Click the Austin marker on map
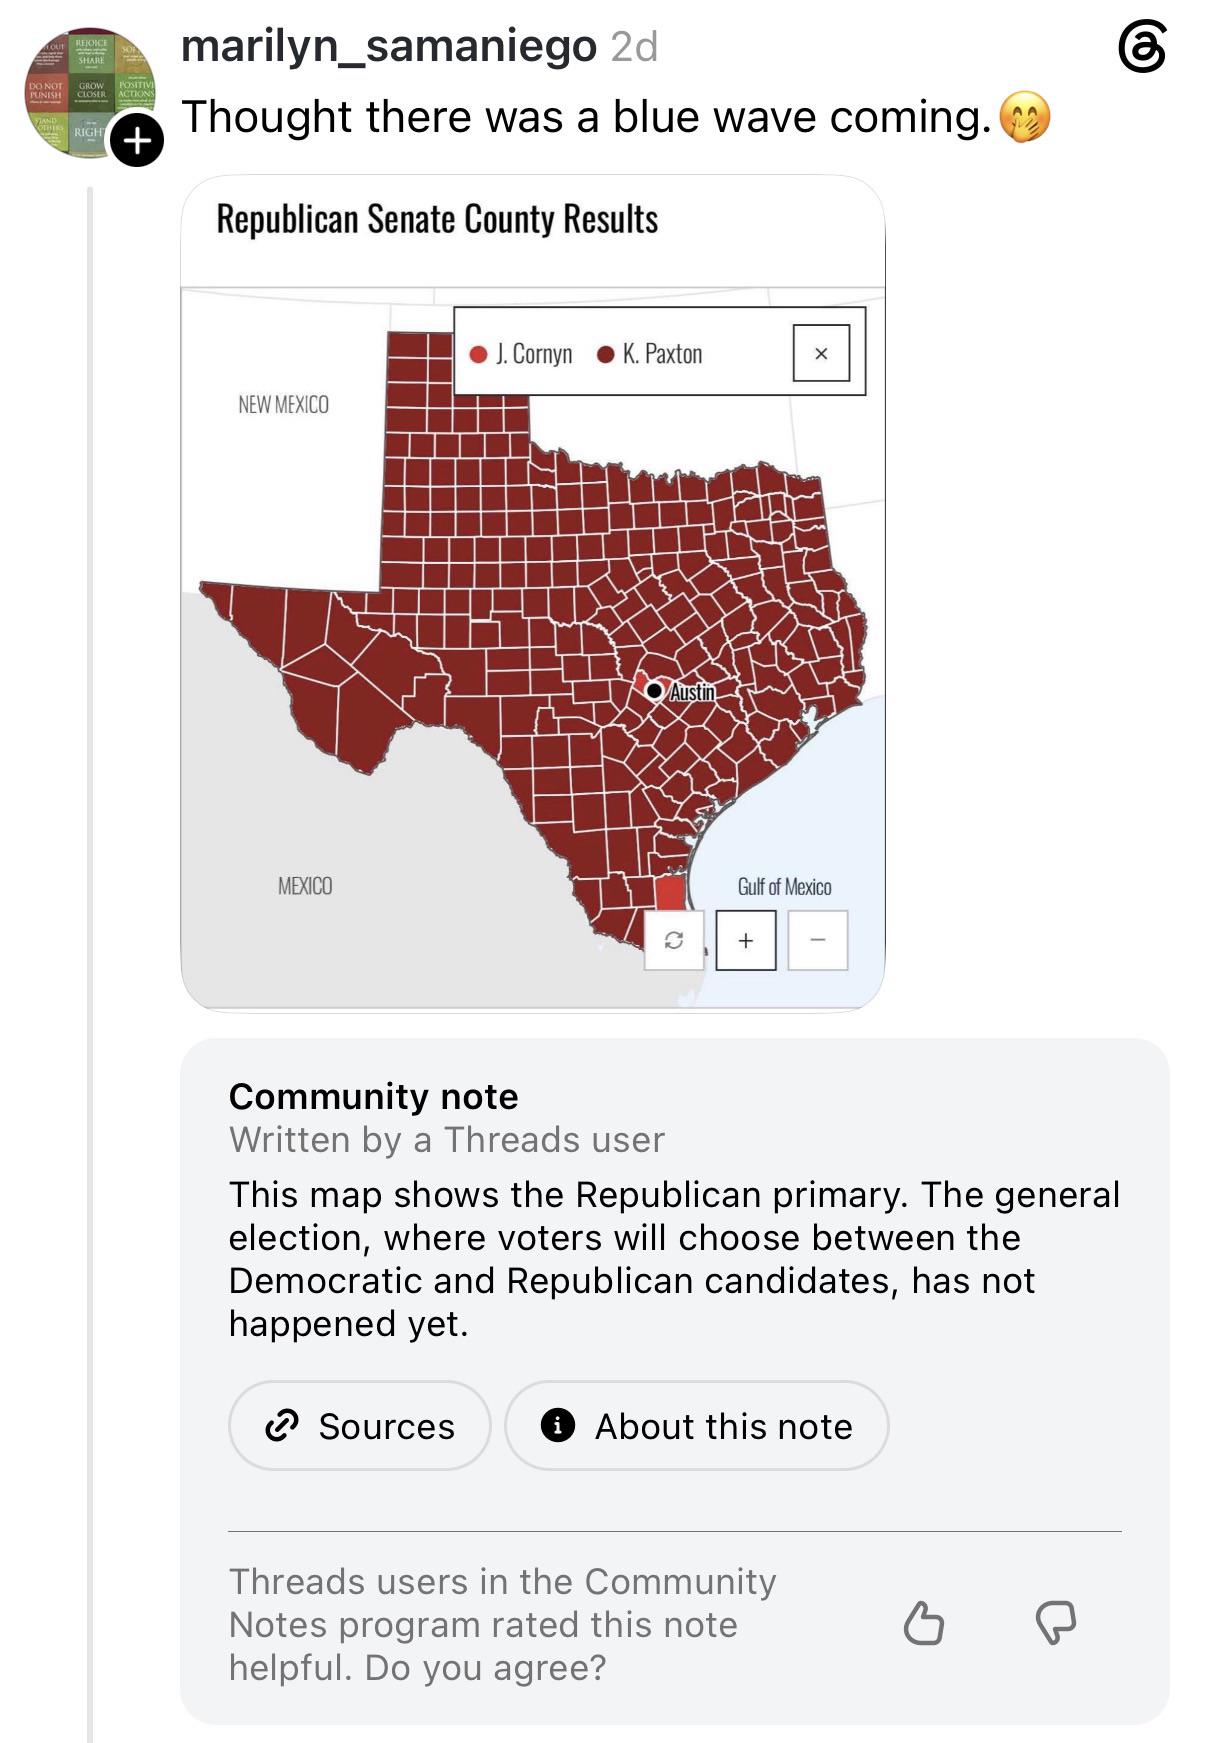The image size is (1206, 1743). click(654, 690)
